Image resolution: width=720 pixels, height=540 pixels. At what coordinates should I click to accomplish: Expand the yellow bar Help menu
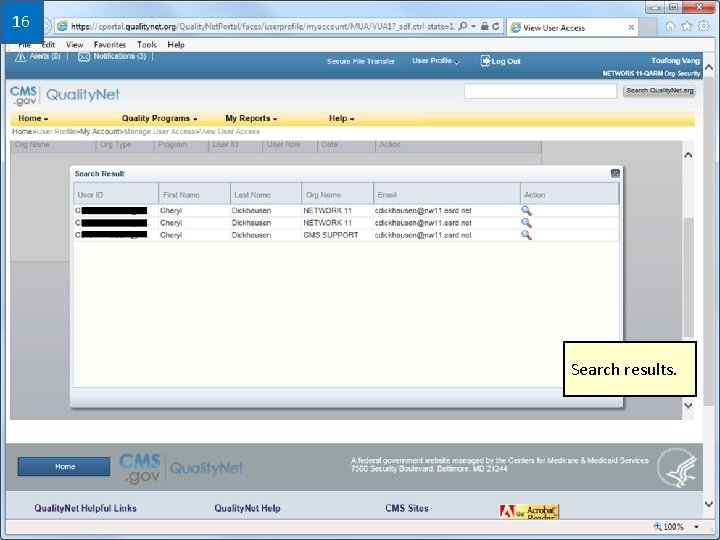pyautogui.click(x=342, y=118)
